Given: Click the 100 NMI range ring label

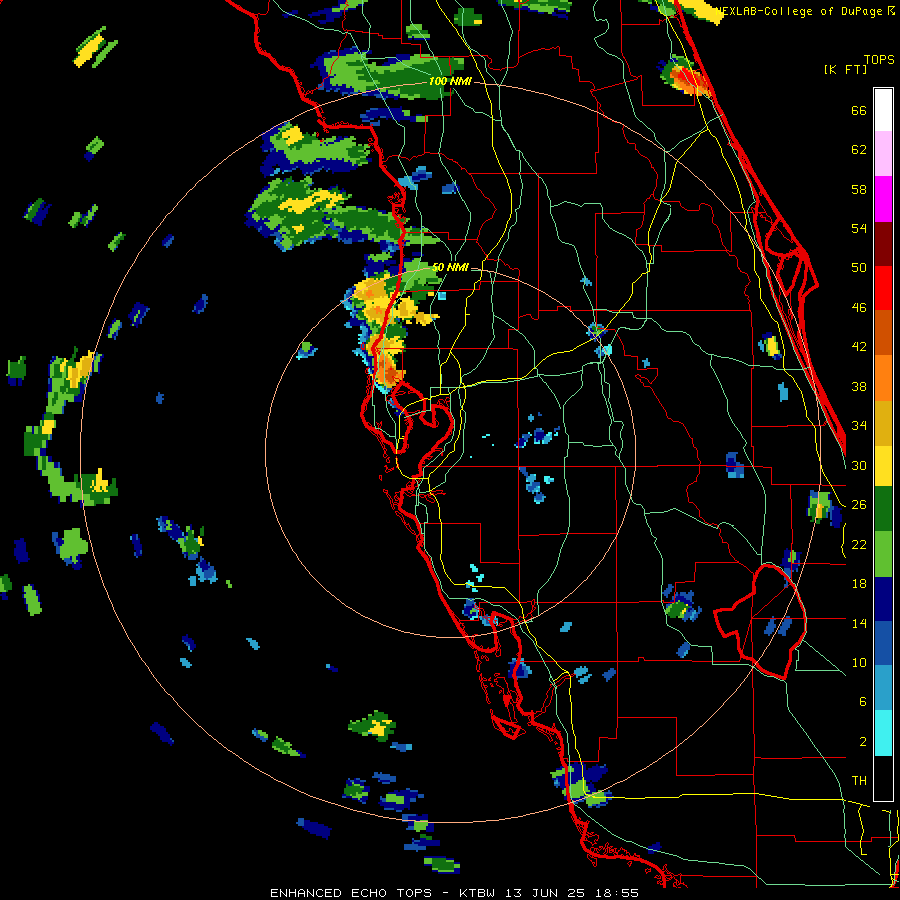Looking at the screenshot, I should click(450, 82).
